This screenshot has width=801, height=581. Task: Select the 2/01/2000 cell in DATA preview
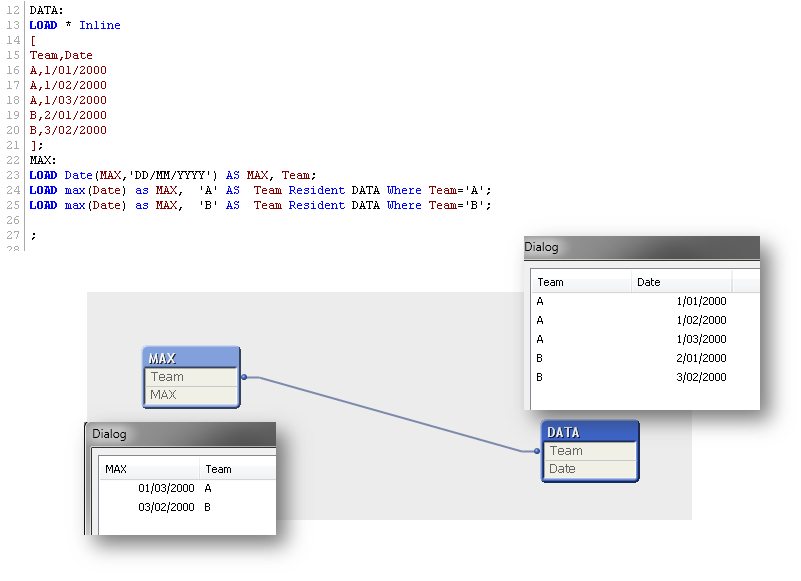coord(701,359)
